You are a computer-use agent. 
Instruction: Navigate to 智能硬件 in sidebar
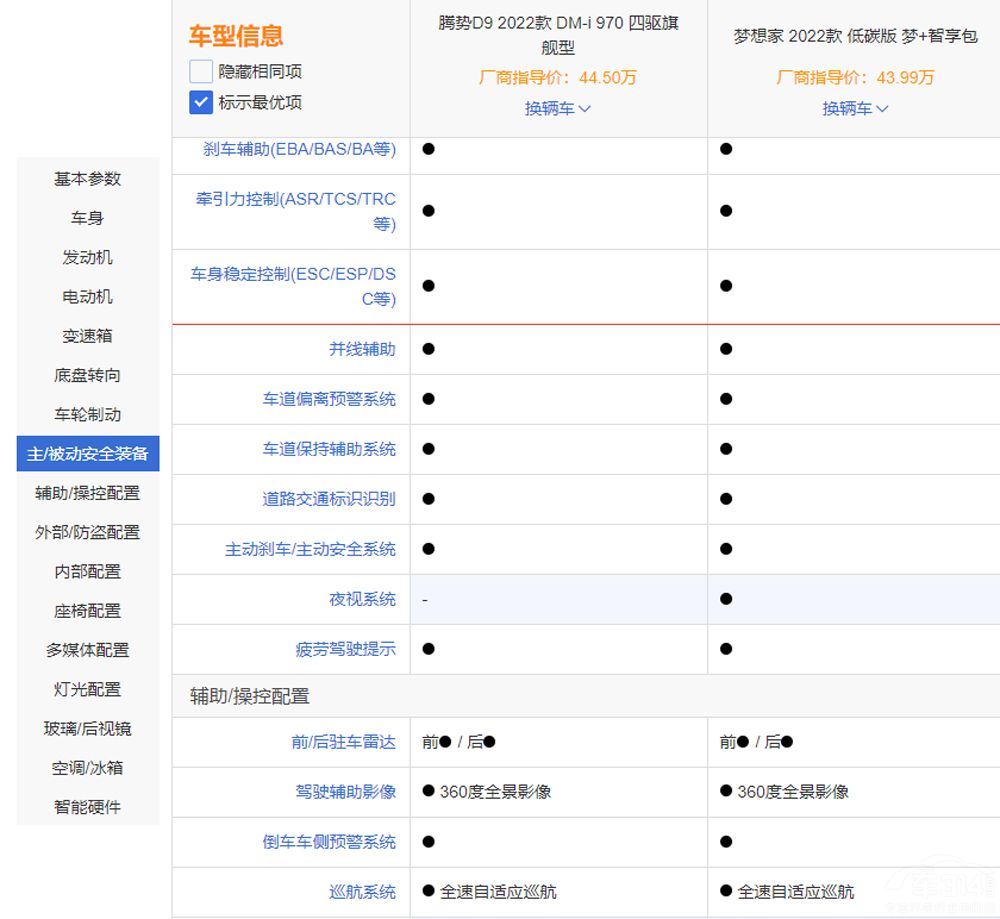[88, 806]
